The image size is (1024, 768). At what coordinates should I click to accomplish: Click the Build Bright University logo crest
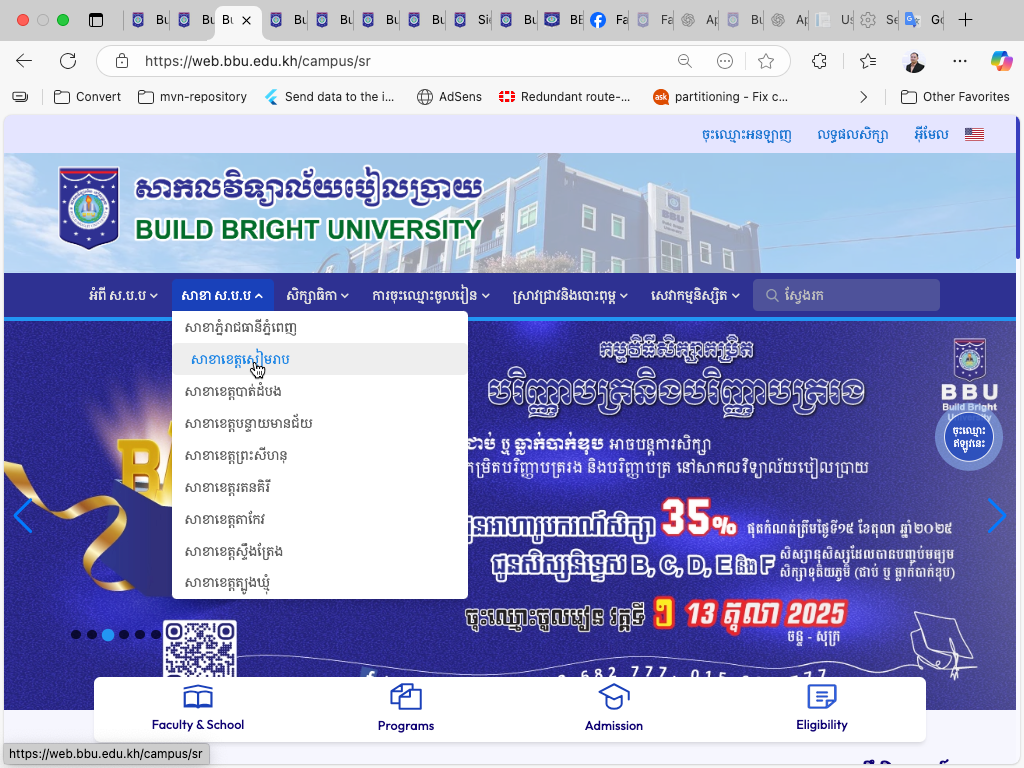point(89,208)
